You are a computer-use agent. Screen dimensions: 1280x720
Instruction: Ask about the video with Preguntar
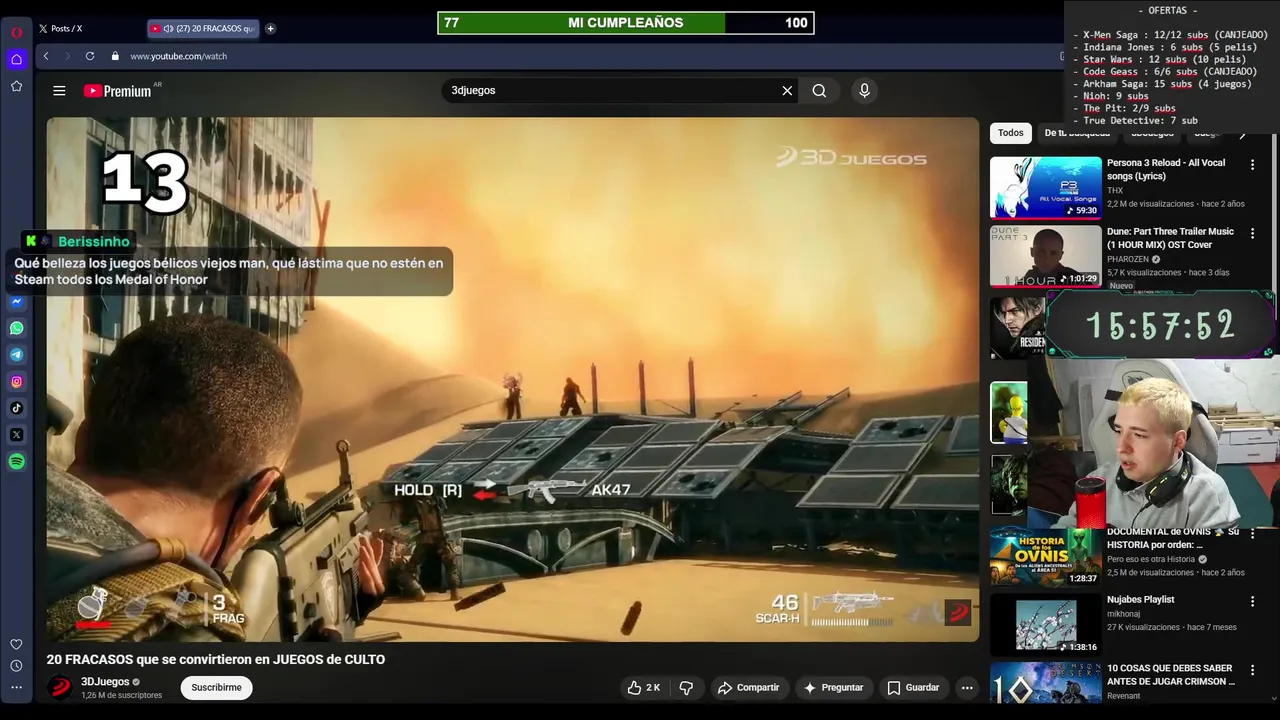coord(833,687)
